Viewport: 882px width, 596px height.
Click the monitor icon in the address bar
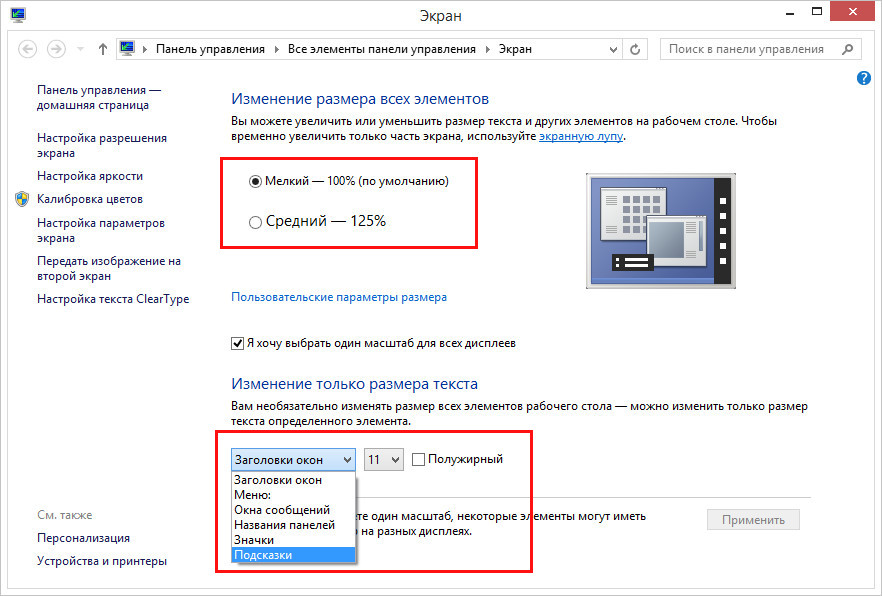pos(128,48)
